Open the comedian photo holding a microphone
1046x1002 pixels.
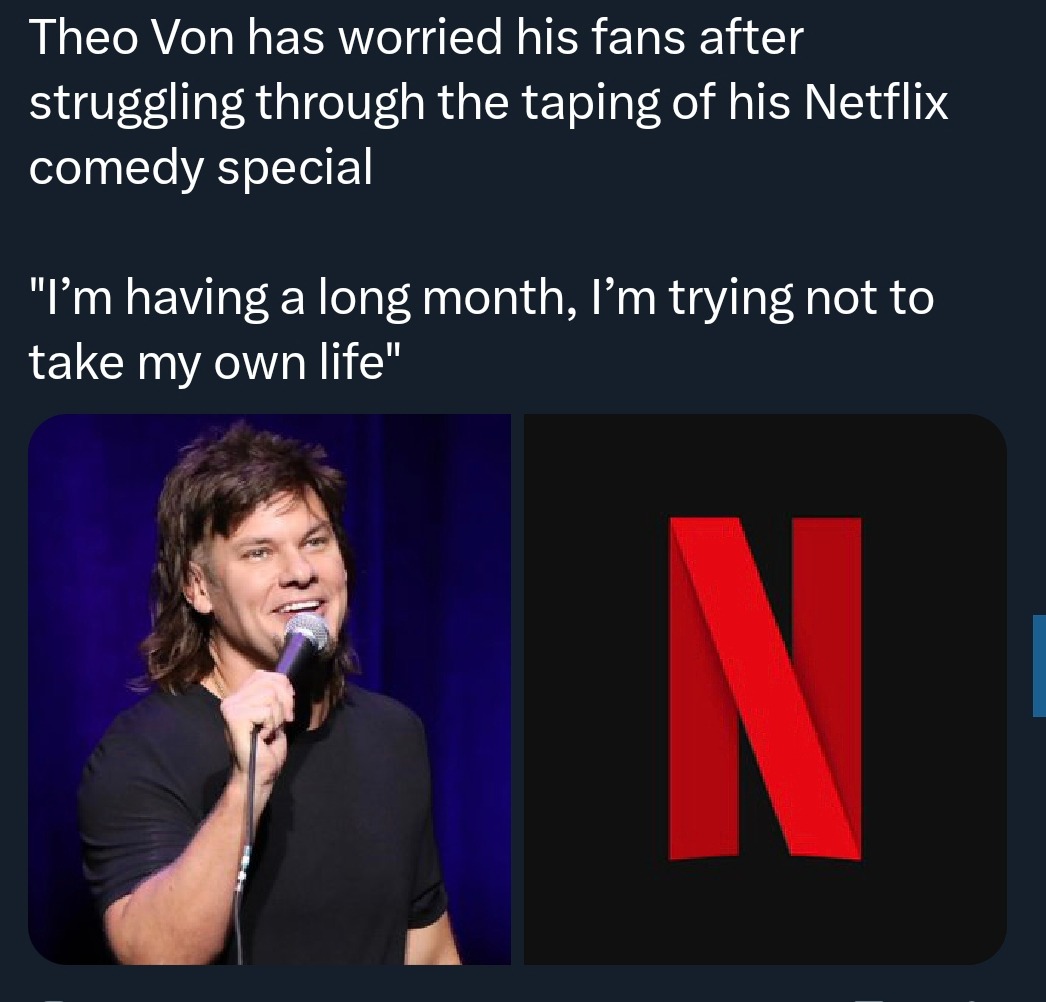(268, 690)
